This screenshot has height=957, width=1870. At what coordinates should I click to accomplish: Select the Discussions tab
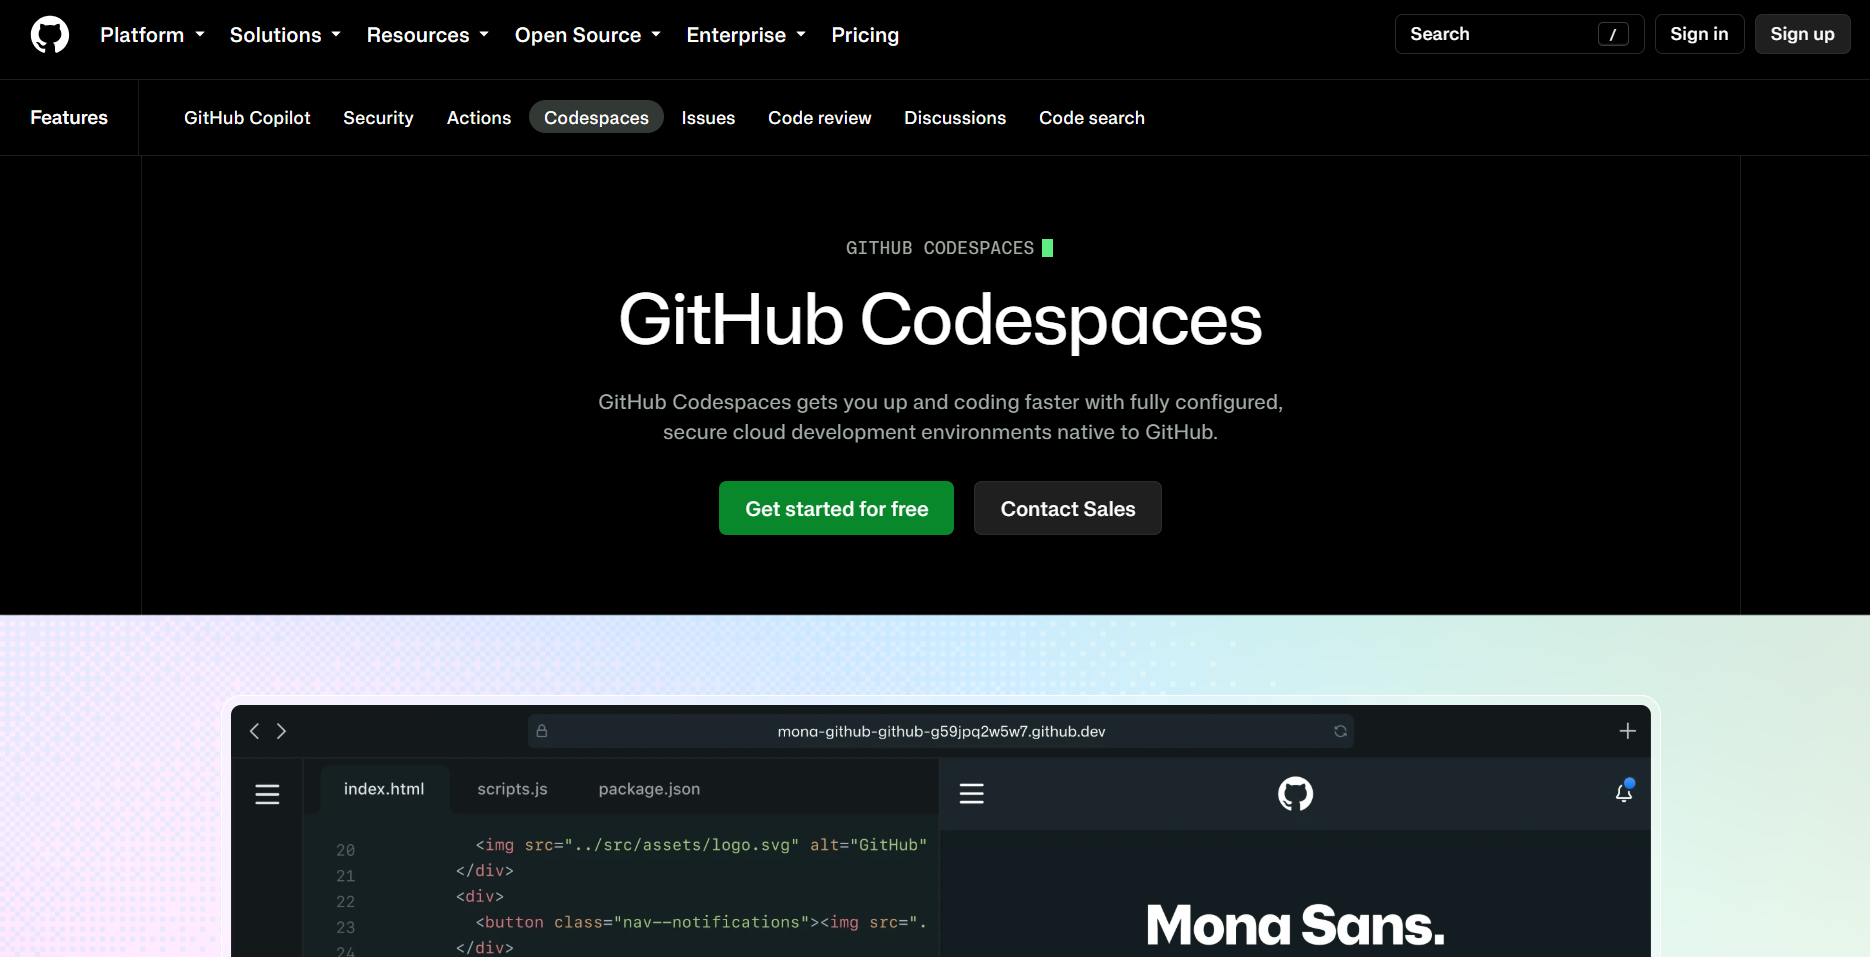click(955, 118)
